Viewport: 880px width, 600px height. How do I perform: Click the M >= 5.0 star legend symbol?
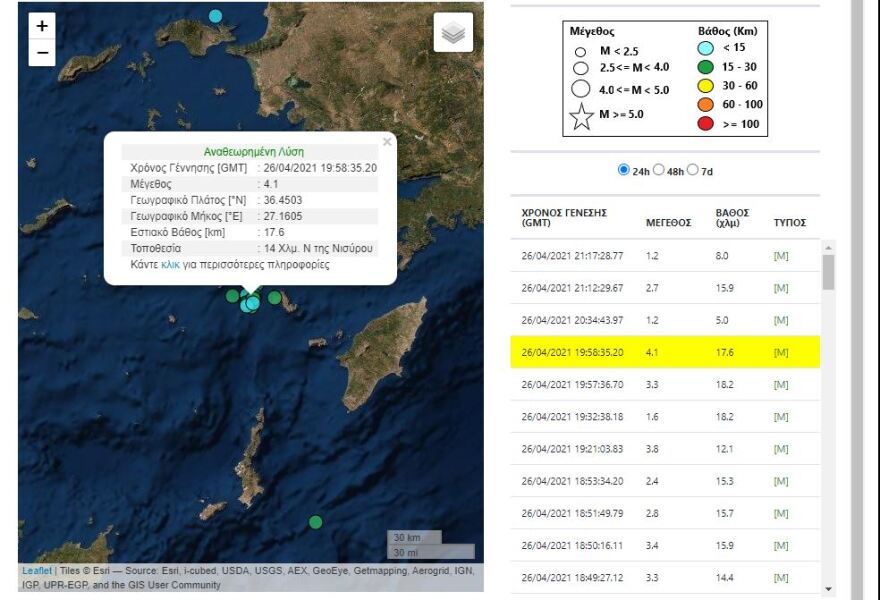click(583, 117)
